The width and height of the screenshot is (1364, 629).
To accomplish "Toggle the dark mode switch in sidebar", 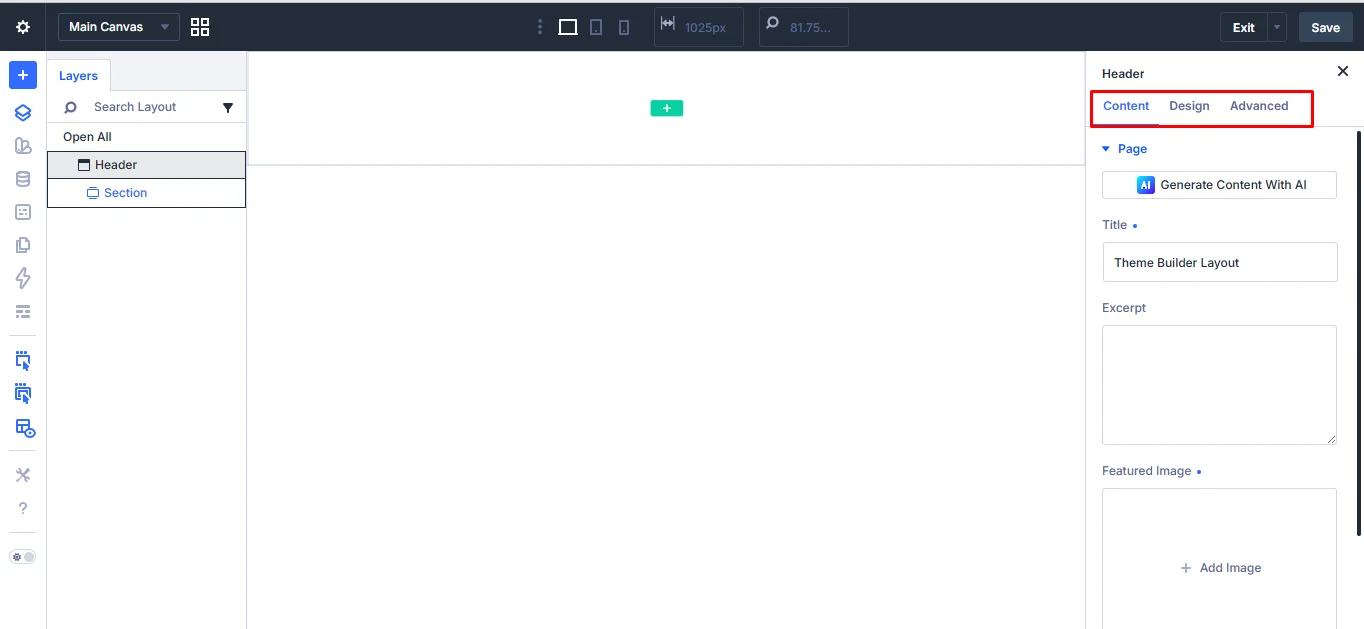I will tap(23, 556).
